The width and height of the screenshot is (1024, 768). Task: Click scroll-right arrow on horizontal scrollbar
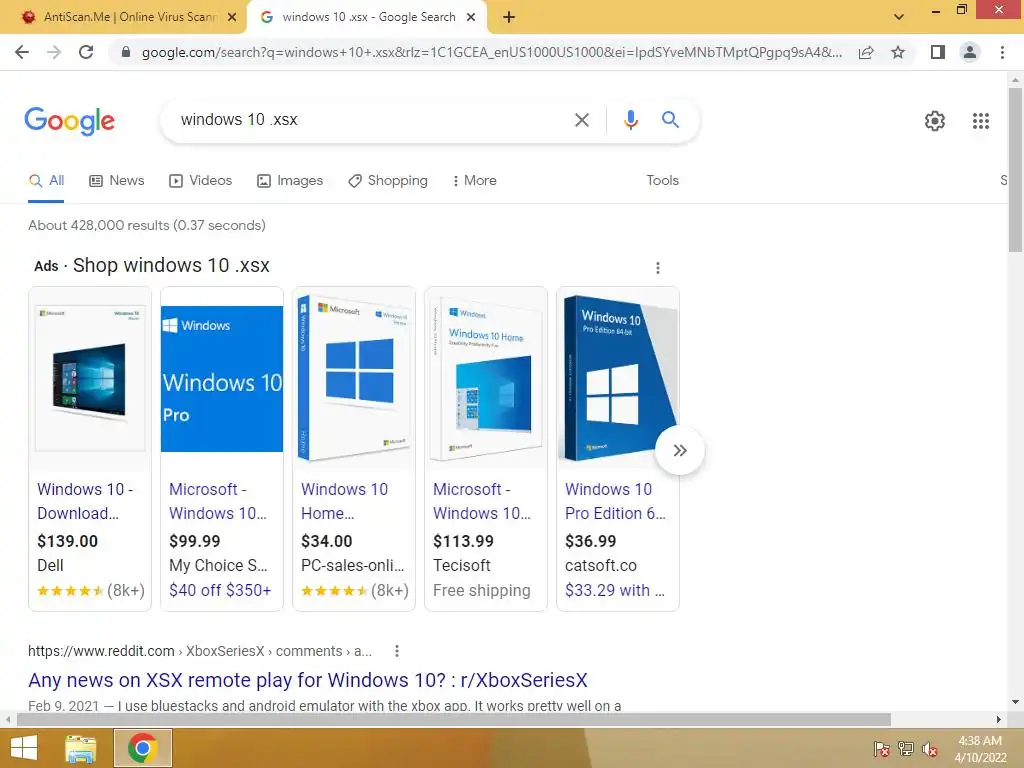click(999, 720)
